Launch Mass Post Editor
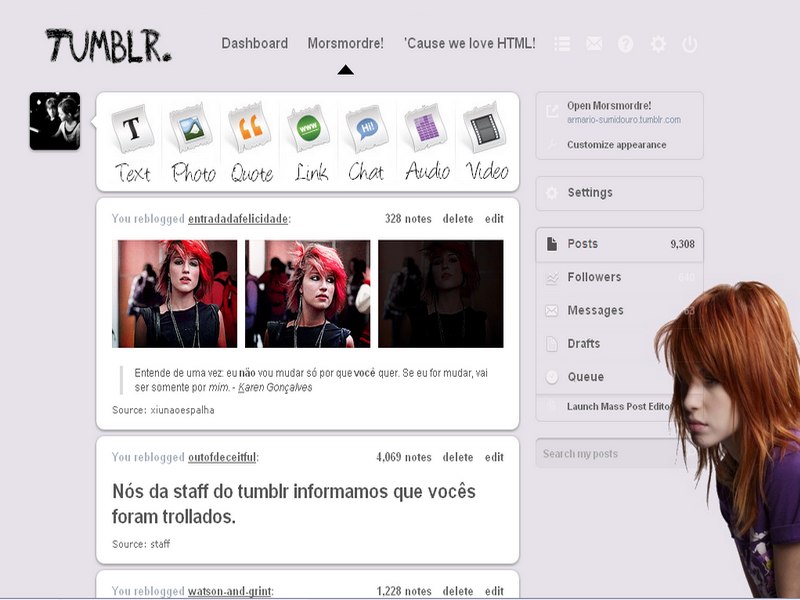 [619, 407]
